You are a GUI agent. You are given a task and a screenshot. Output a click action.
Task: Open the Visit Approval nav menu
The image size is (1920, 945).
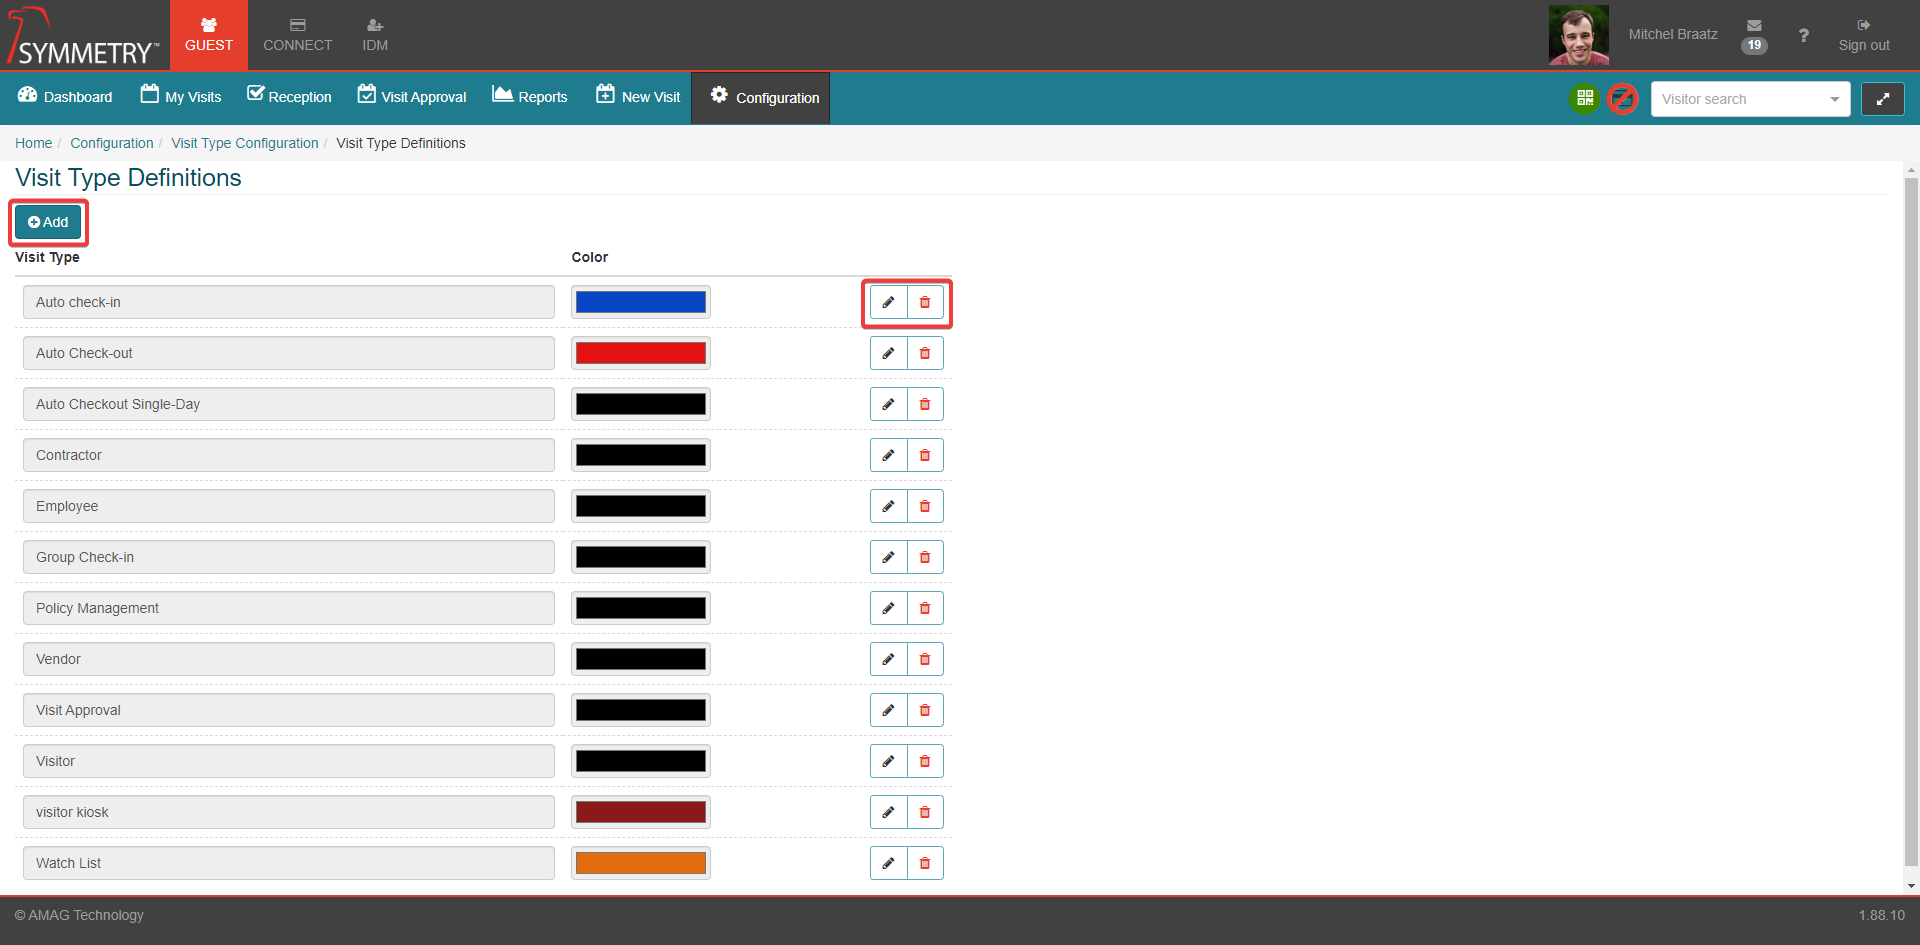[412, 97]
